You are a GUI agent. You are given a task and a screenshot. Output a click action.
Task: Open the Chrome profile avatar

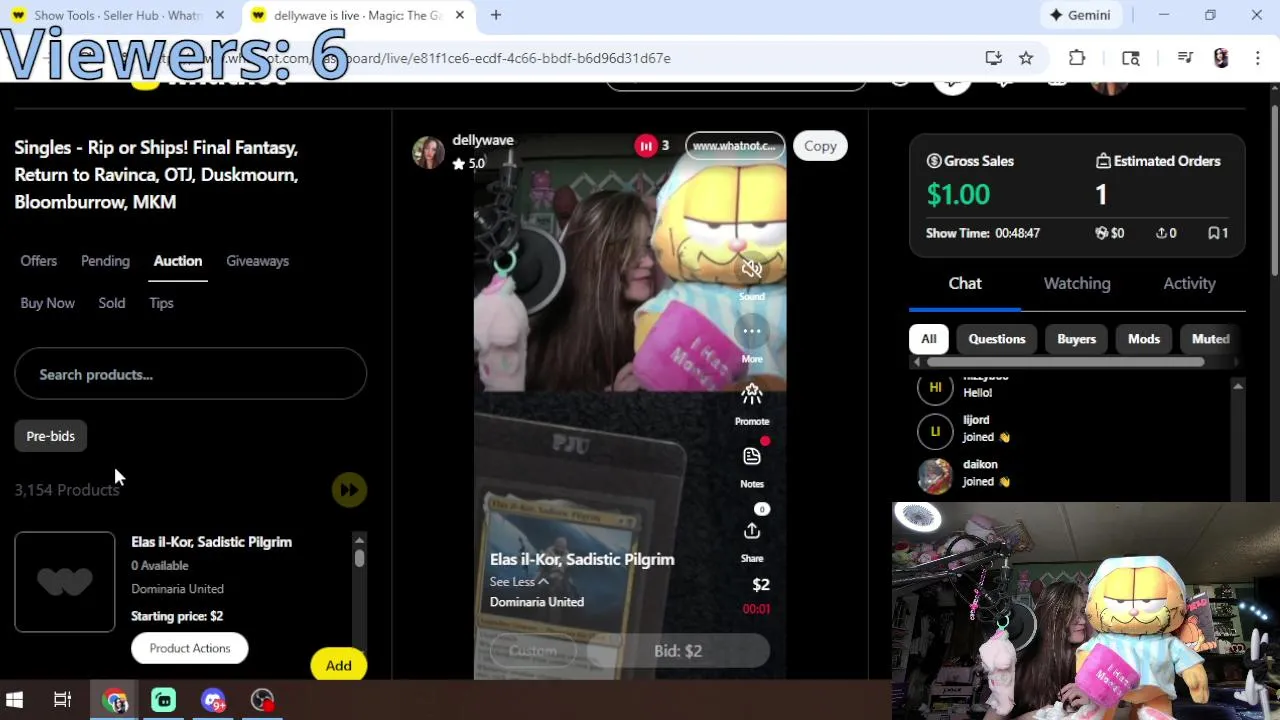(1221, 58)
